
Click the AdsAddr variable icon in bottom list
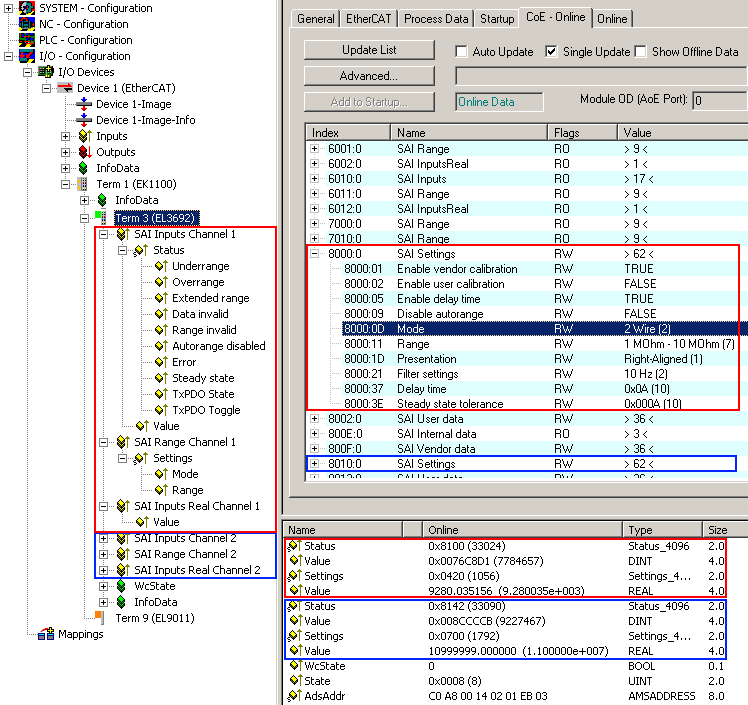coord(294,696)
